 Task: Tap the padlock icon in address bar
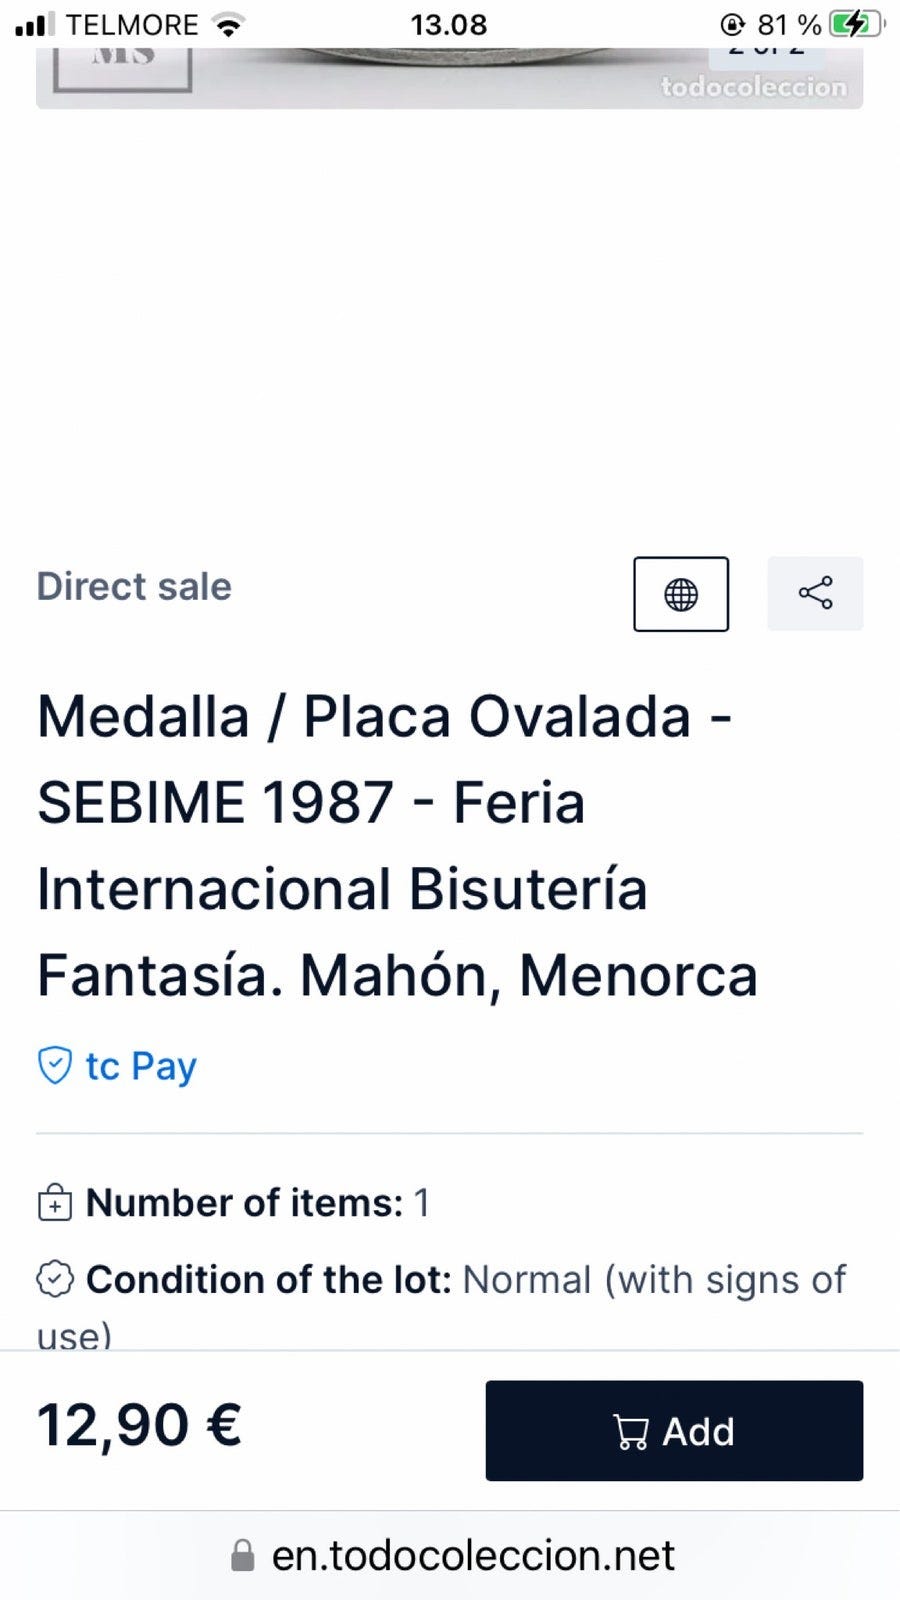coord(242,1556)
